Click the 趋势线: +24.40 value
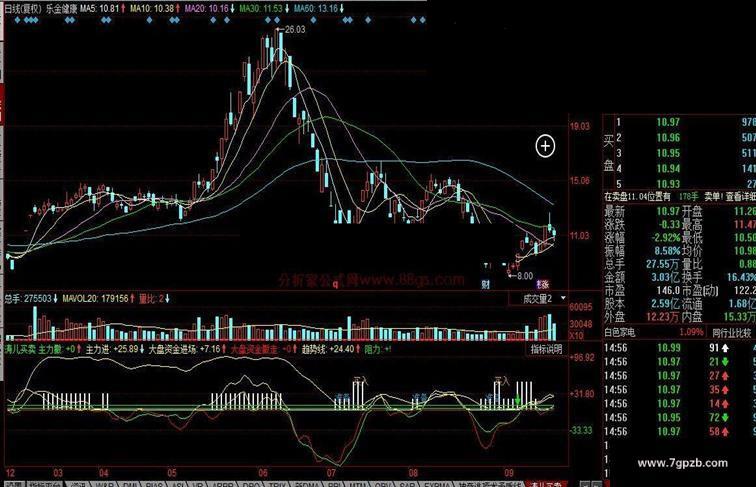This screenshot has height=487, width=756. 328,349
